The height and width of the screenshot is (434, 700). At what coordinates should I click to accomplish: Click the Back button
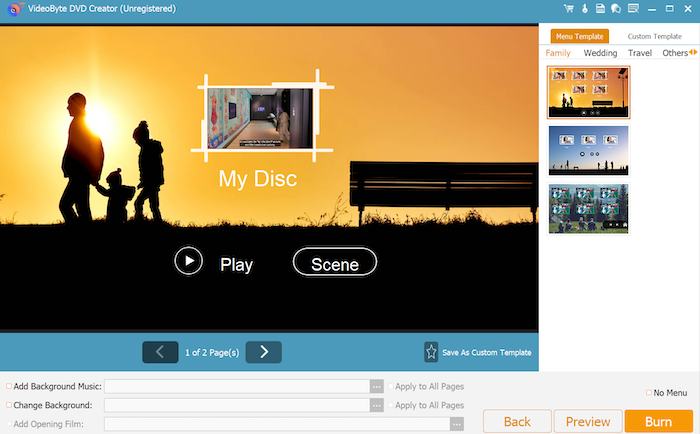[x=517, y=421]
